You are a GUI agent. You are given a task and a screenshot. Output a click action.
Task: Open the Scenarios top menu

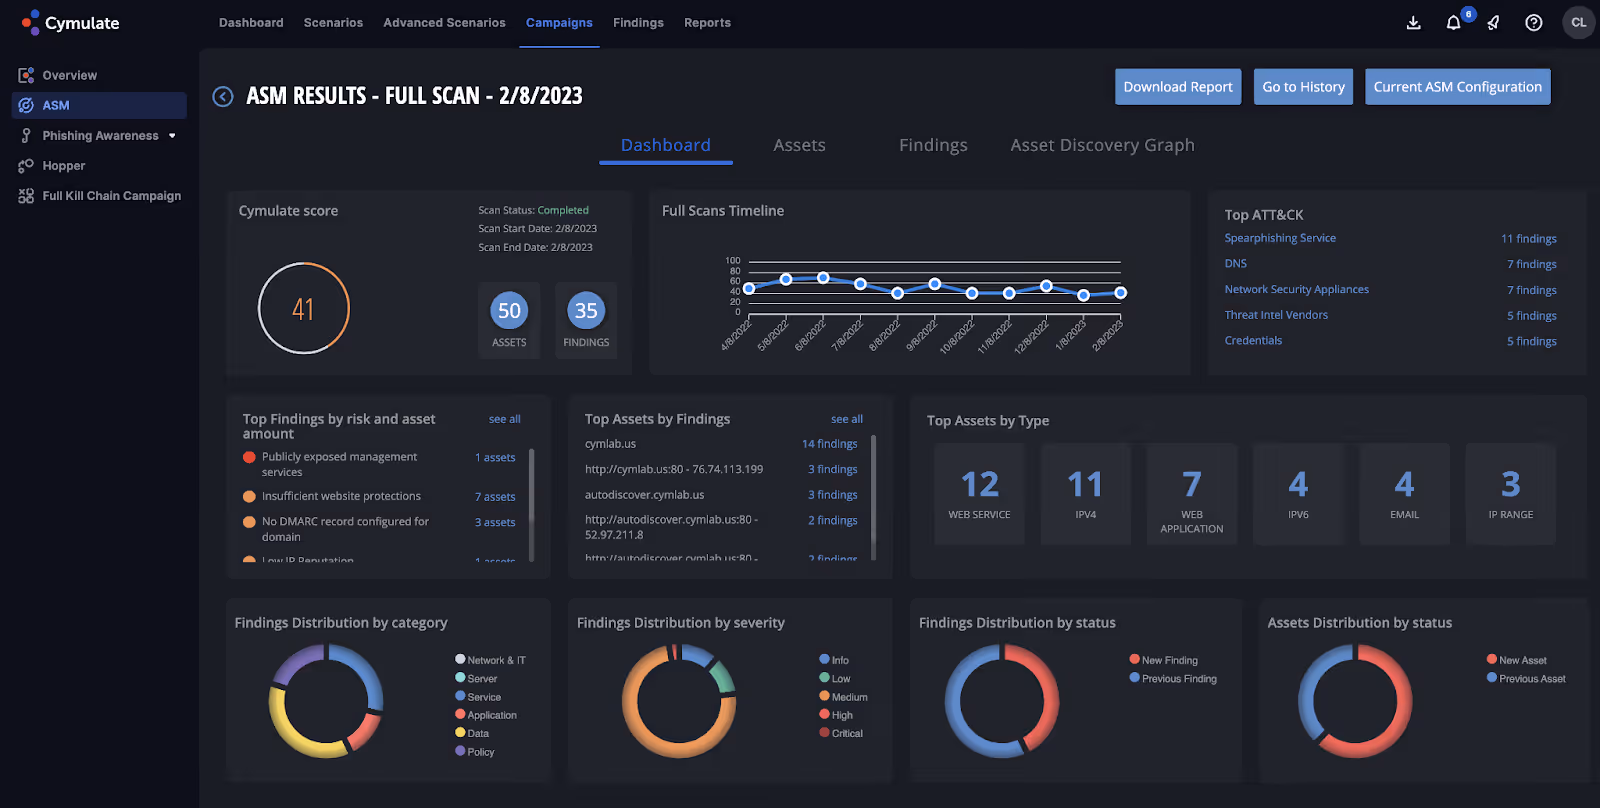pos(333,22)
